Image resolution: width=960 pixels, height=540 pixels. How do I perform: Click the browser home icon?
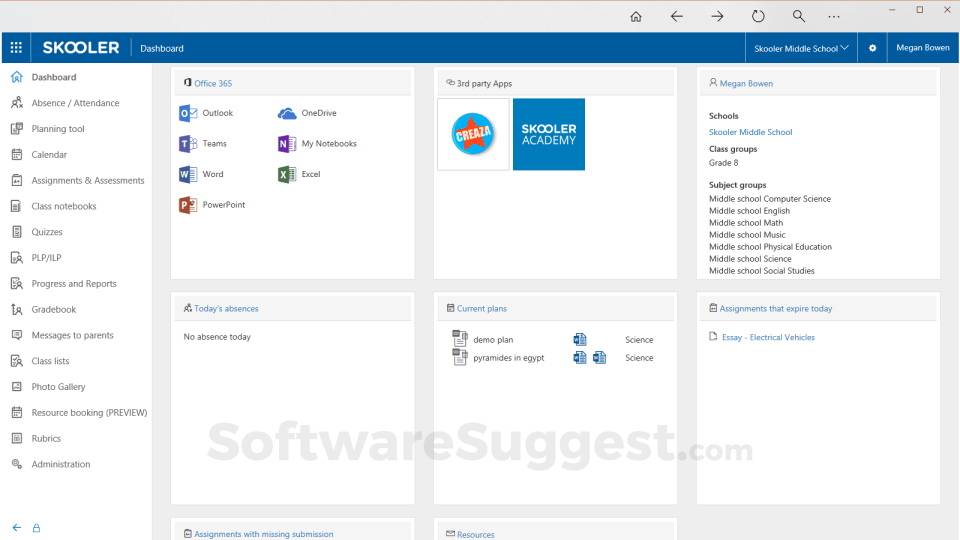pos(636,17)
